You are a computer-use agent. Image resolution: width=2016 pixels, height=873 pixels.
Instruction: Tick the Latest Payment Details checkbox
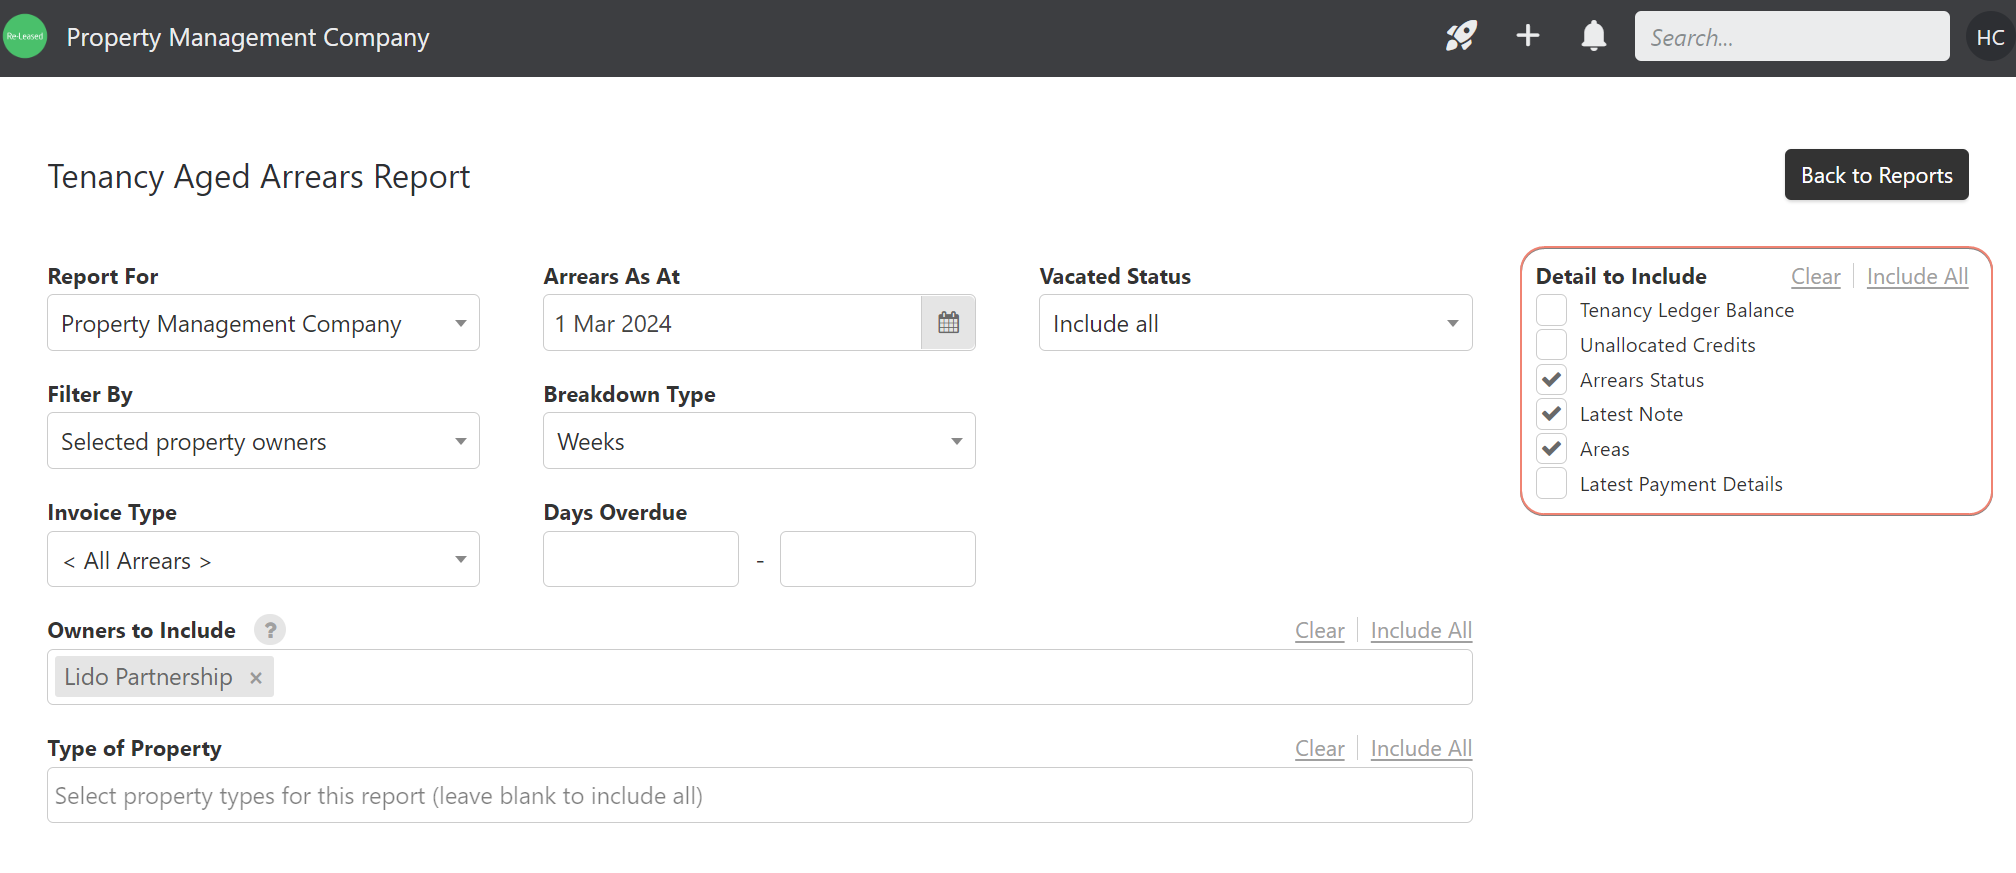(x=1551, y=484)
